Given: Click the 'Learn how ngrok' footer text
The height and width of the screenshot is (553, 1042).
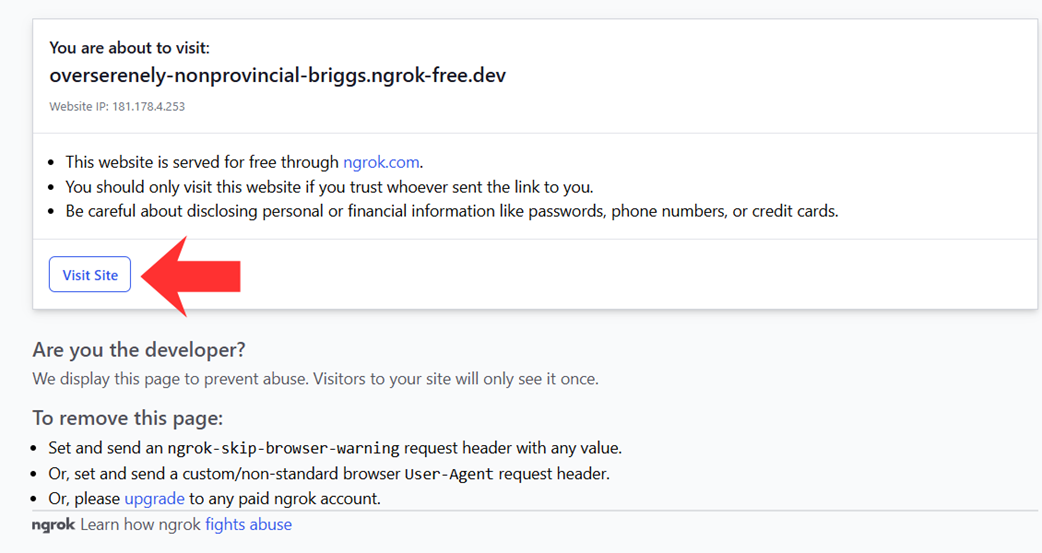Looking at the screenshot, I should point(141,524).
